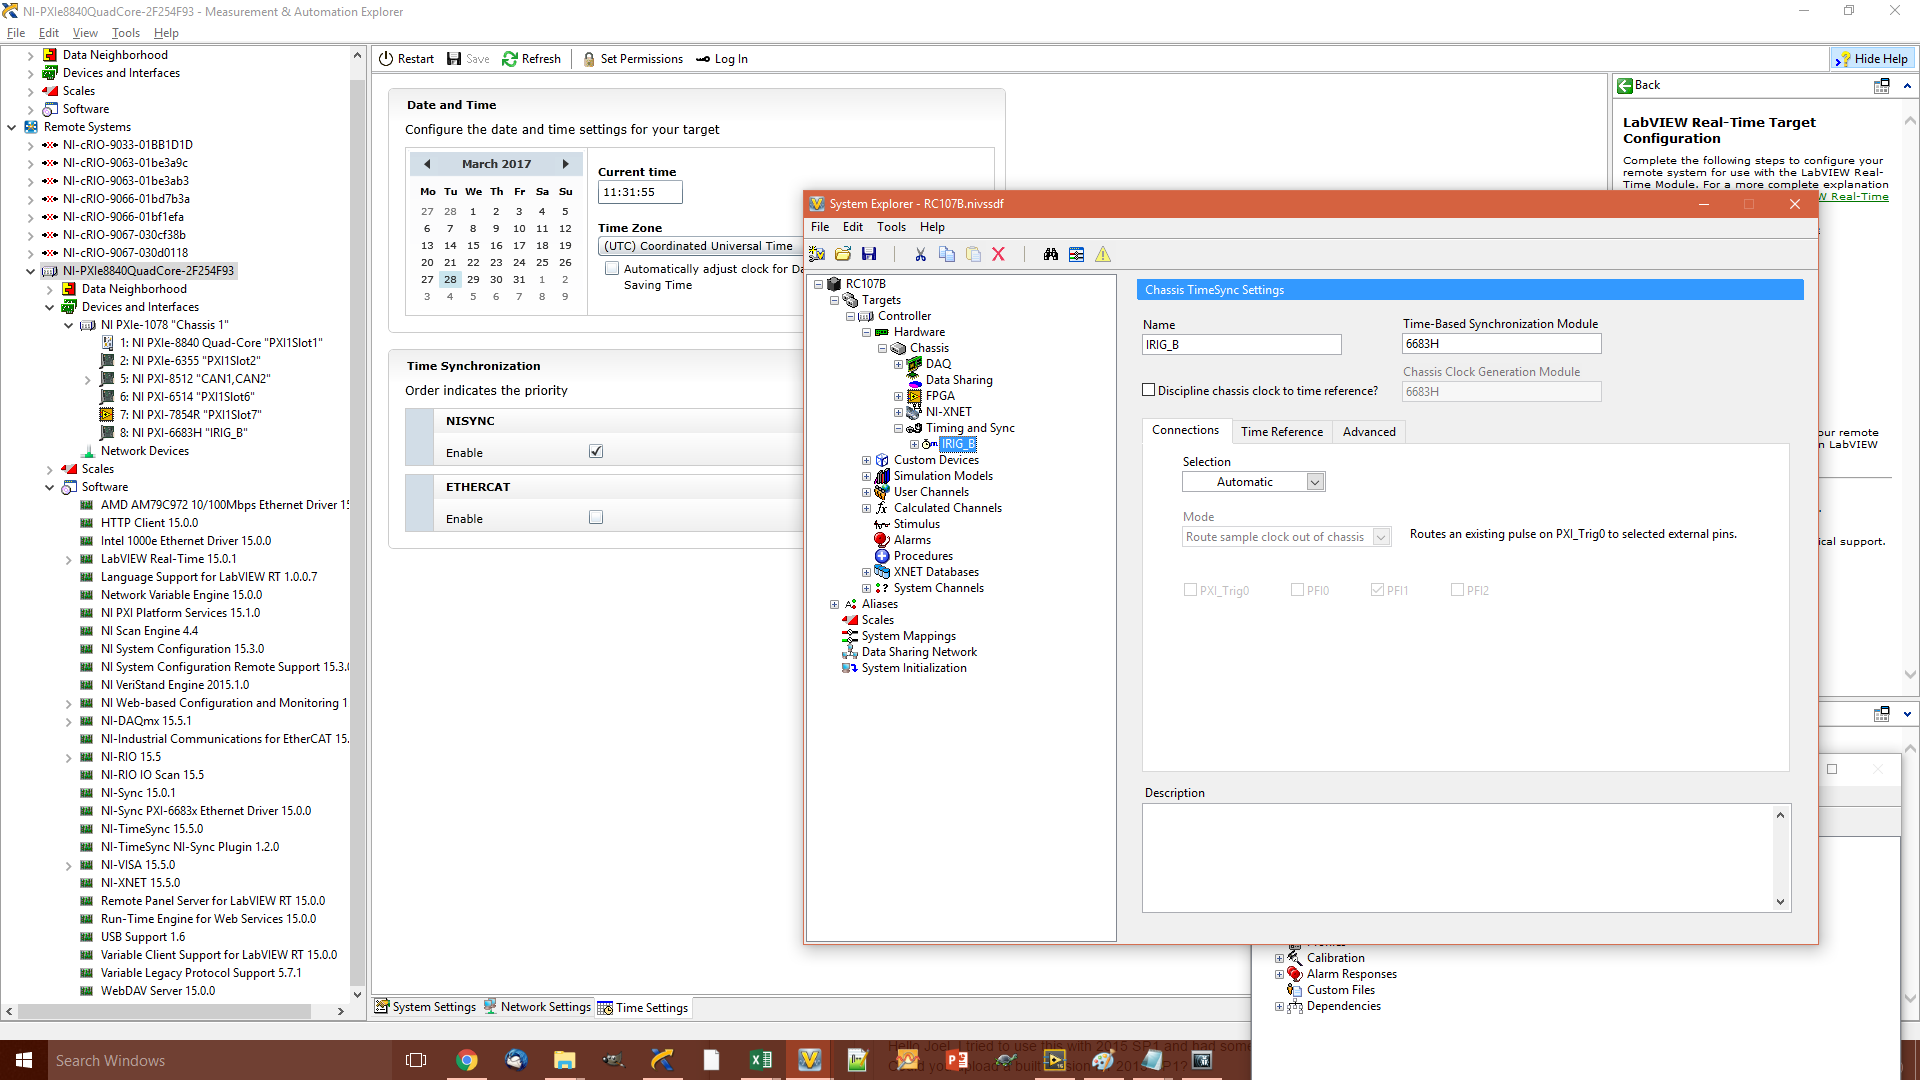Click the Paste icon in System Explorer
The height and width of the screenshot is (1080, 1920).
point(973,254)
